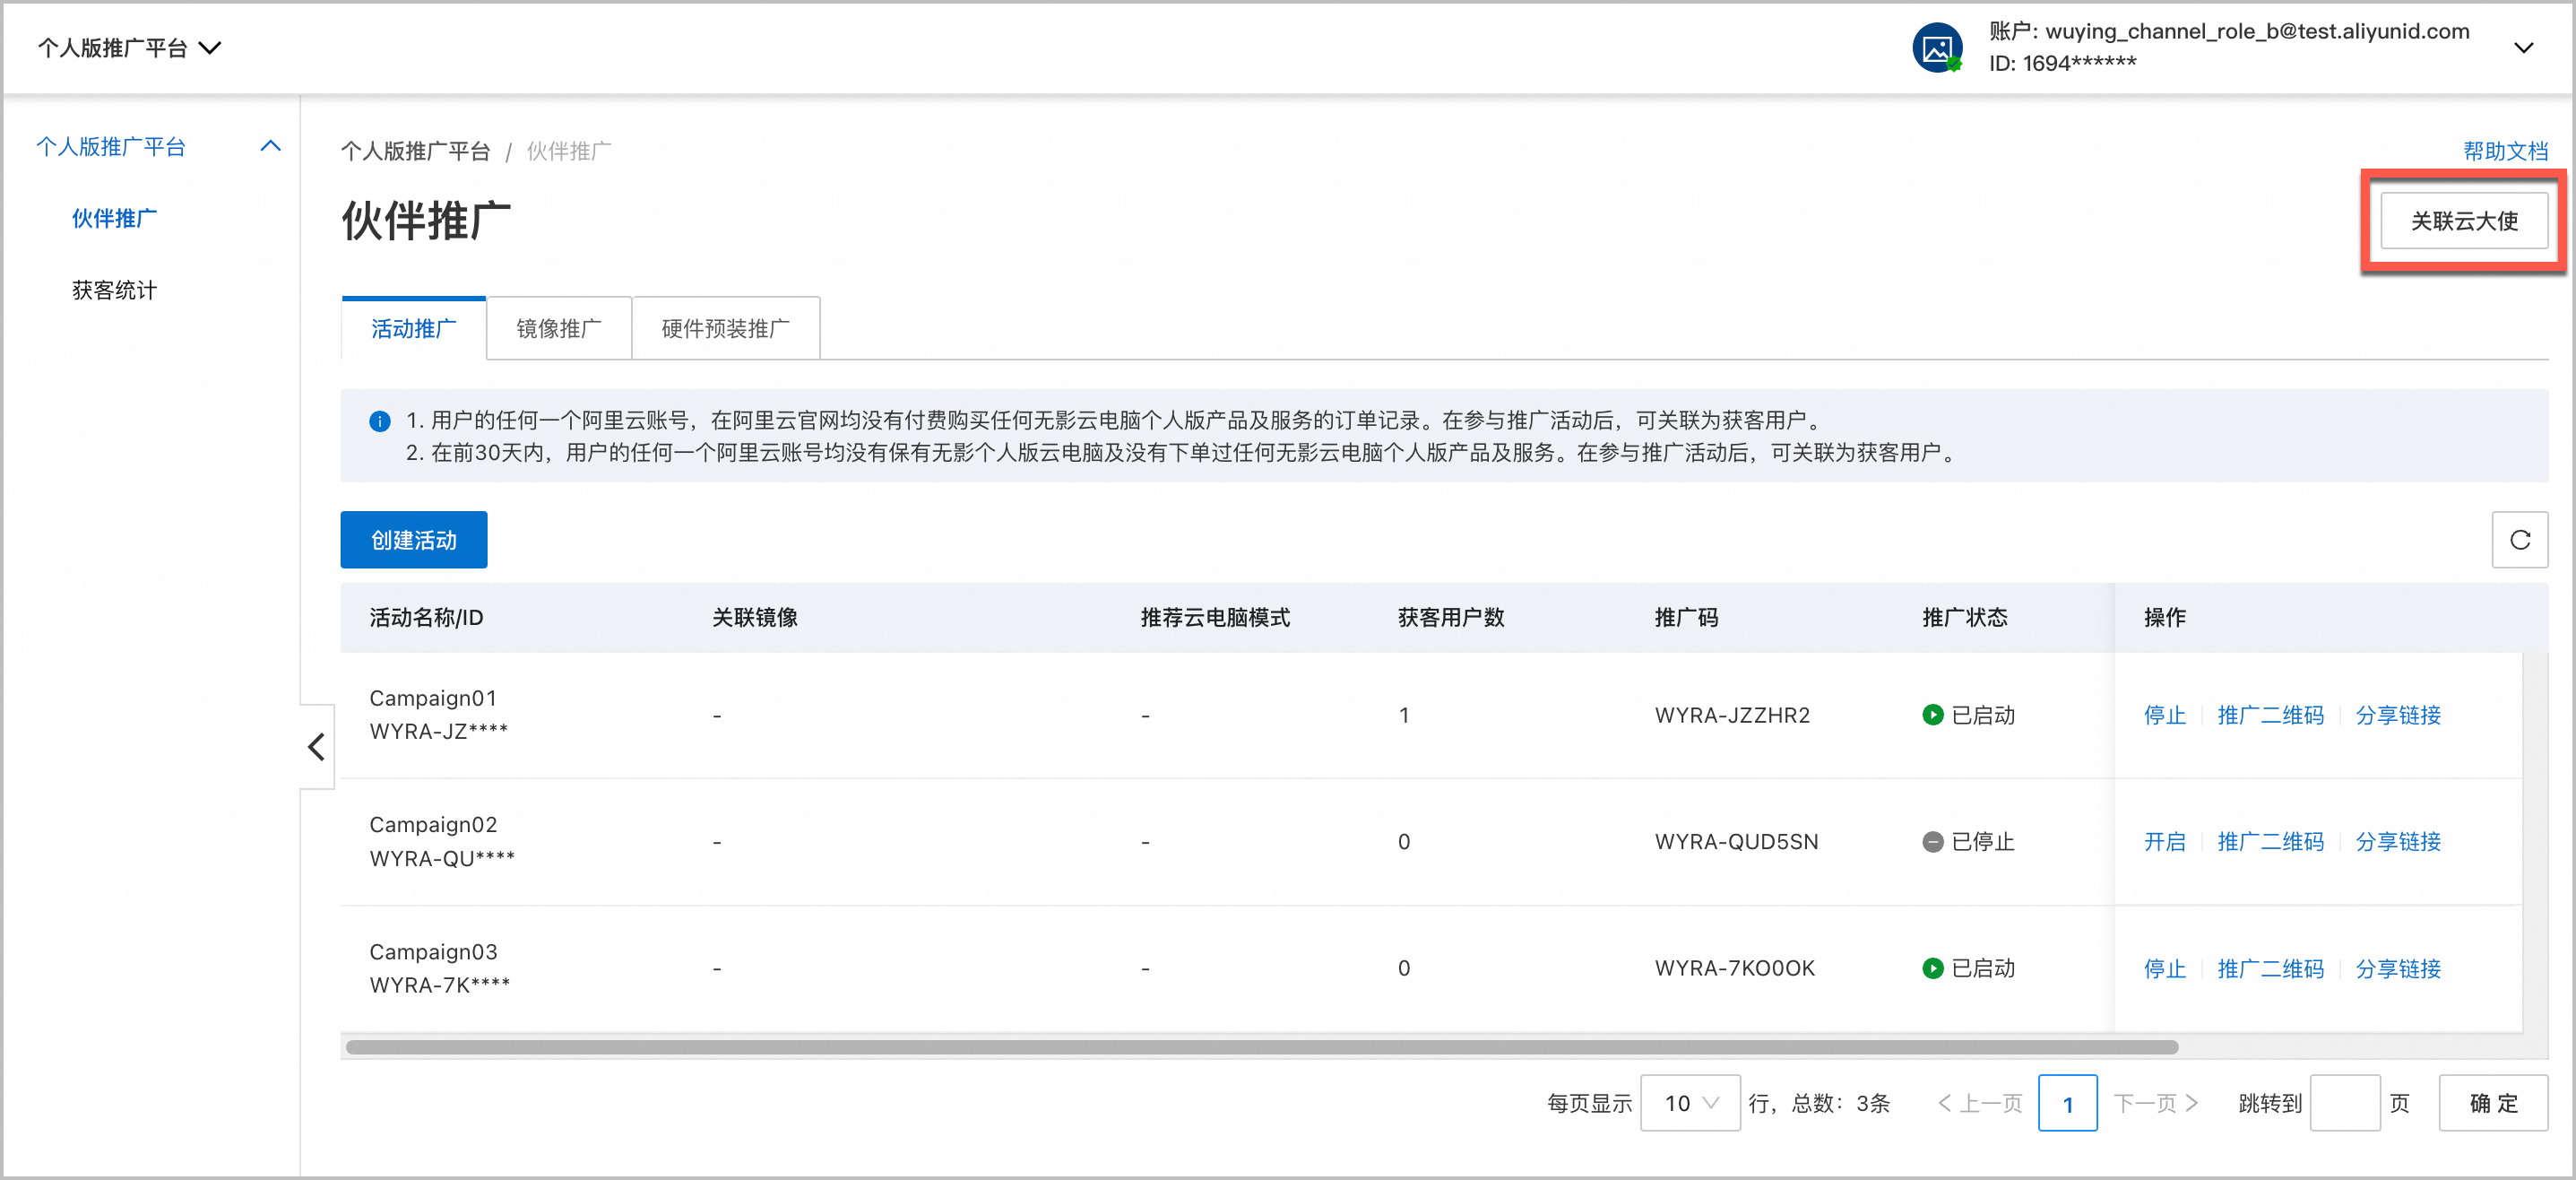Open the 个人版推广平台 dropdown in top bar
Image resolution: width=2576 pixels, height=1180 pixels.
click(x=209, y=47)
